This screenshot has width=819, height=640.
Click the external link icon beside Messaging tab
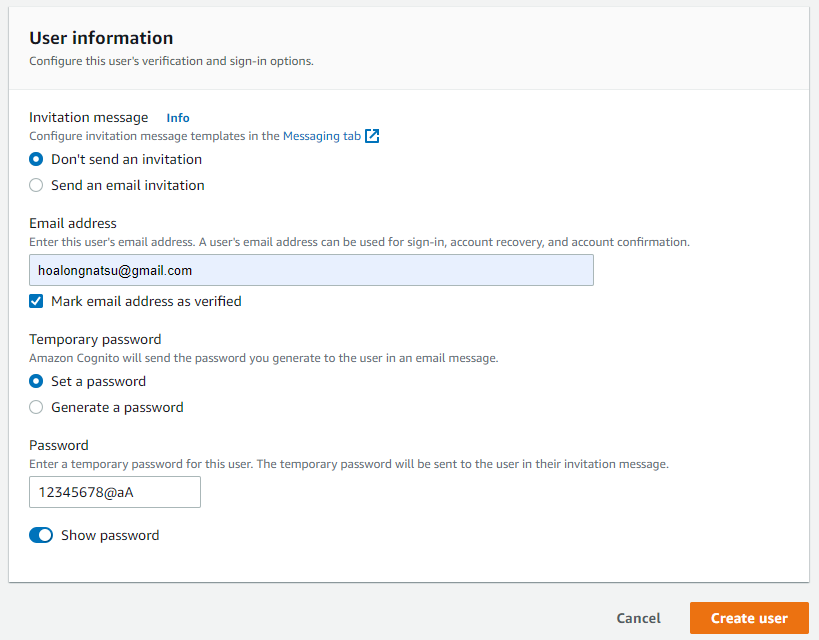372,136
